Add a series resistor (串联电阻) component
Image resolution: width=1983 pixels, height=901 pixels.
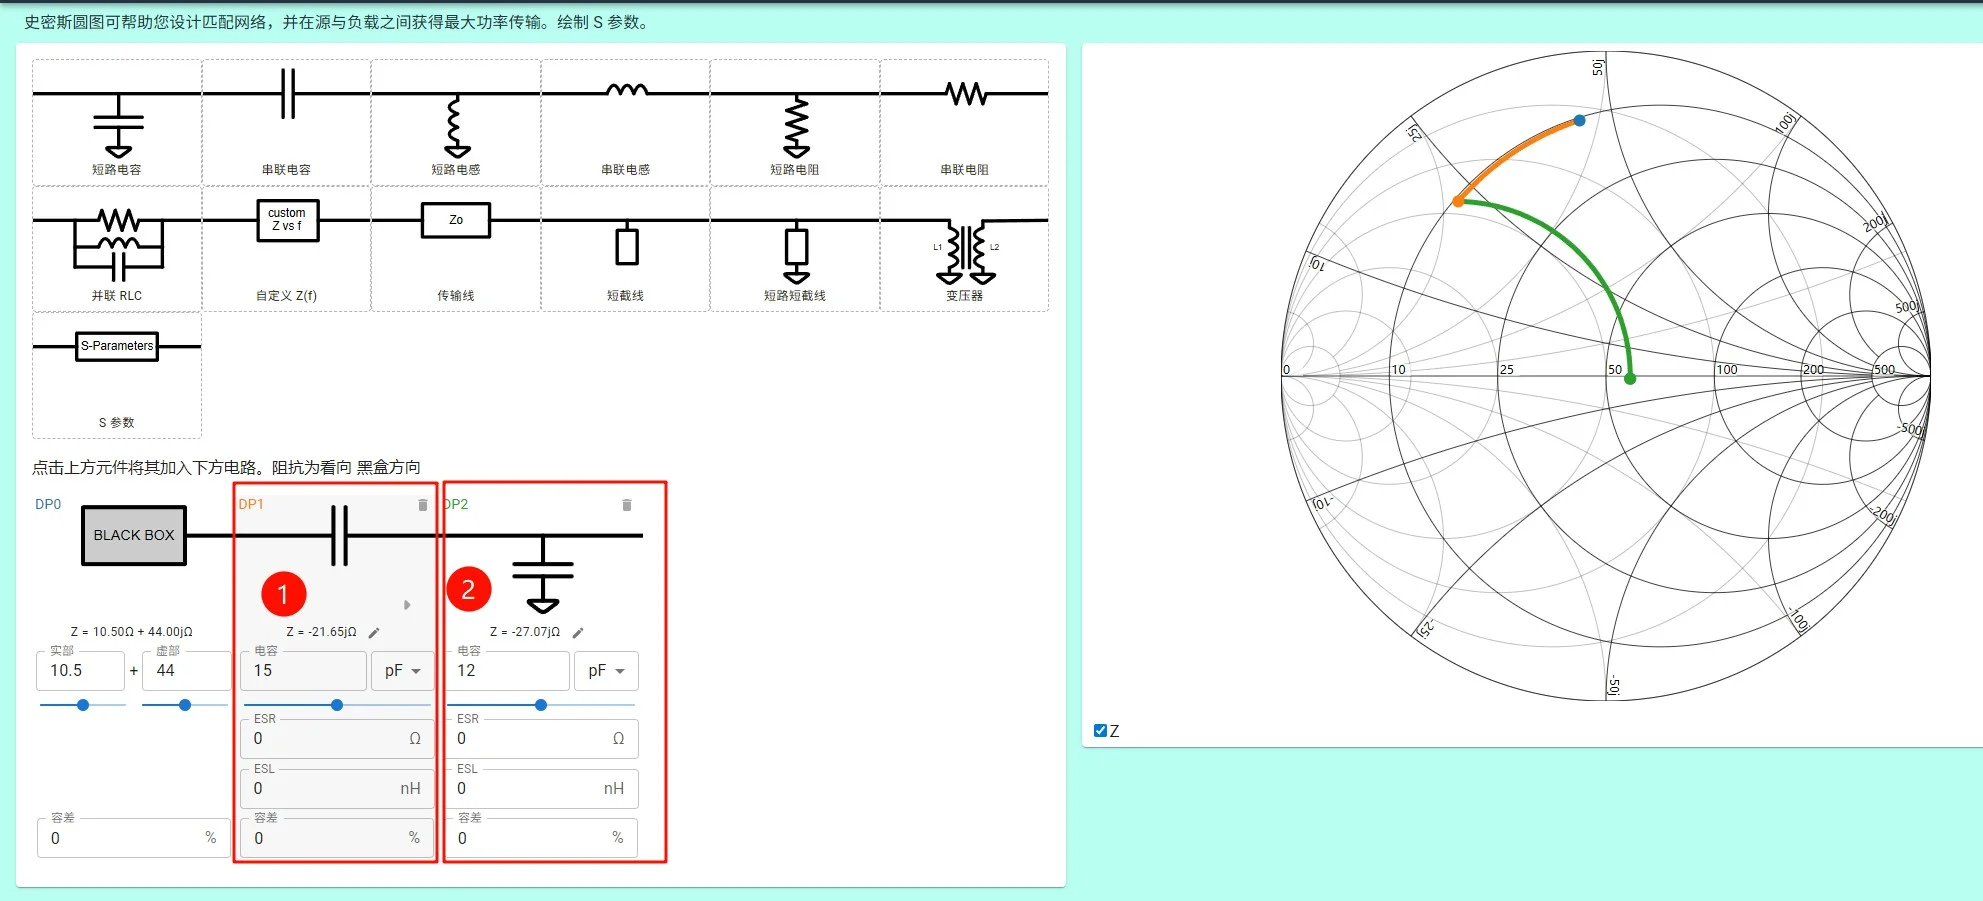pos(965,122)
